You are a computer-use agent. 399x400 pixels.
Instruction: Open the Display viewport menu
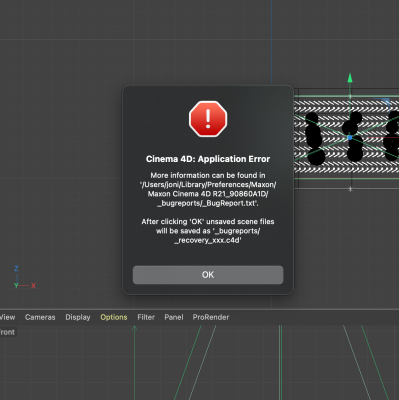click(78, 317)
